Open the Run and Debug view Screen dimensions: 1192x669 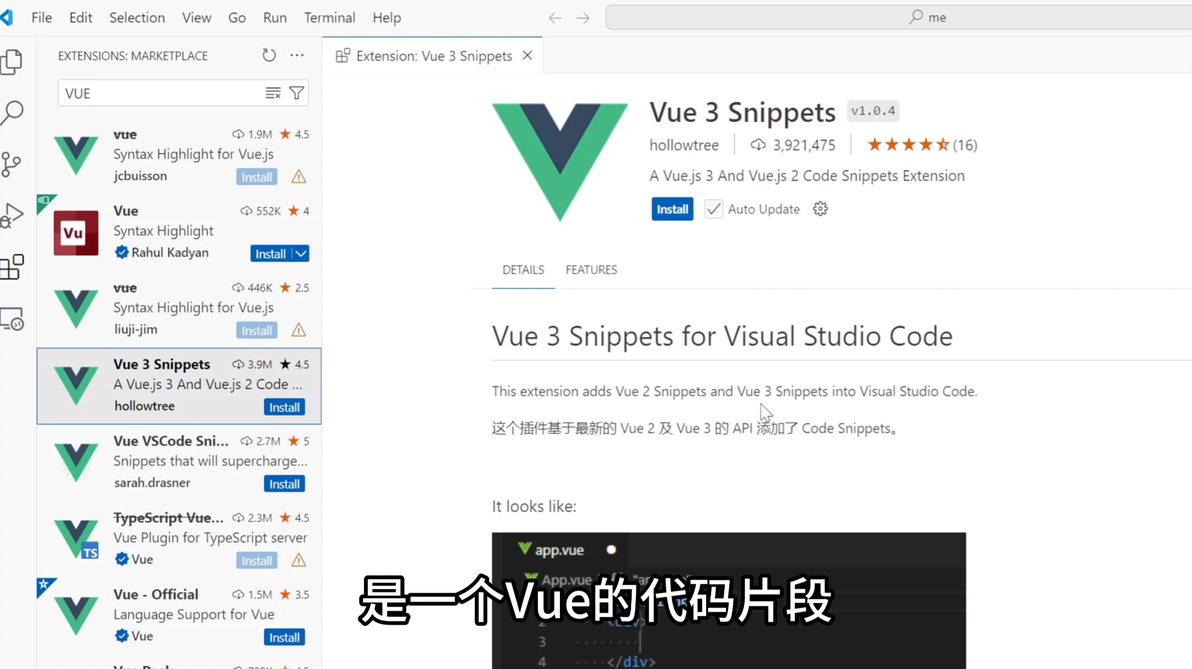click(11, 215)
